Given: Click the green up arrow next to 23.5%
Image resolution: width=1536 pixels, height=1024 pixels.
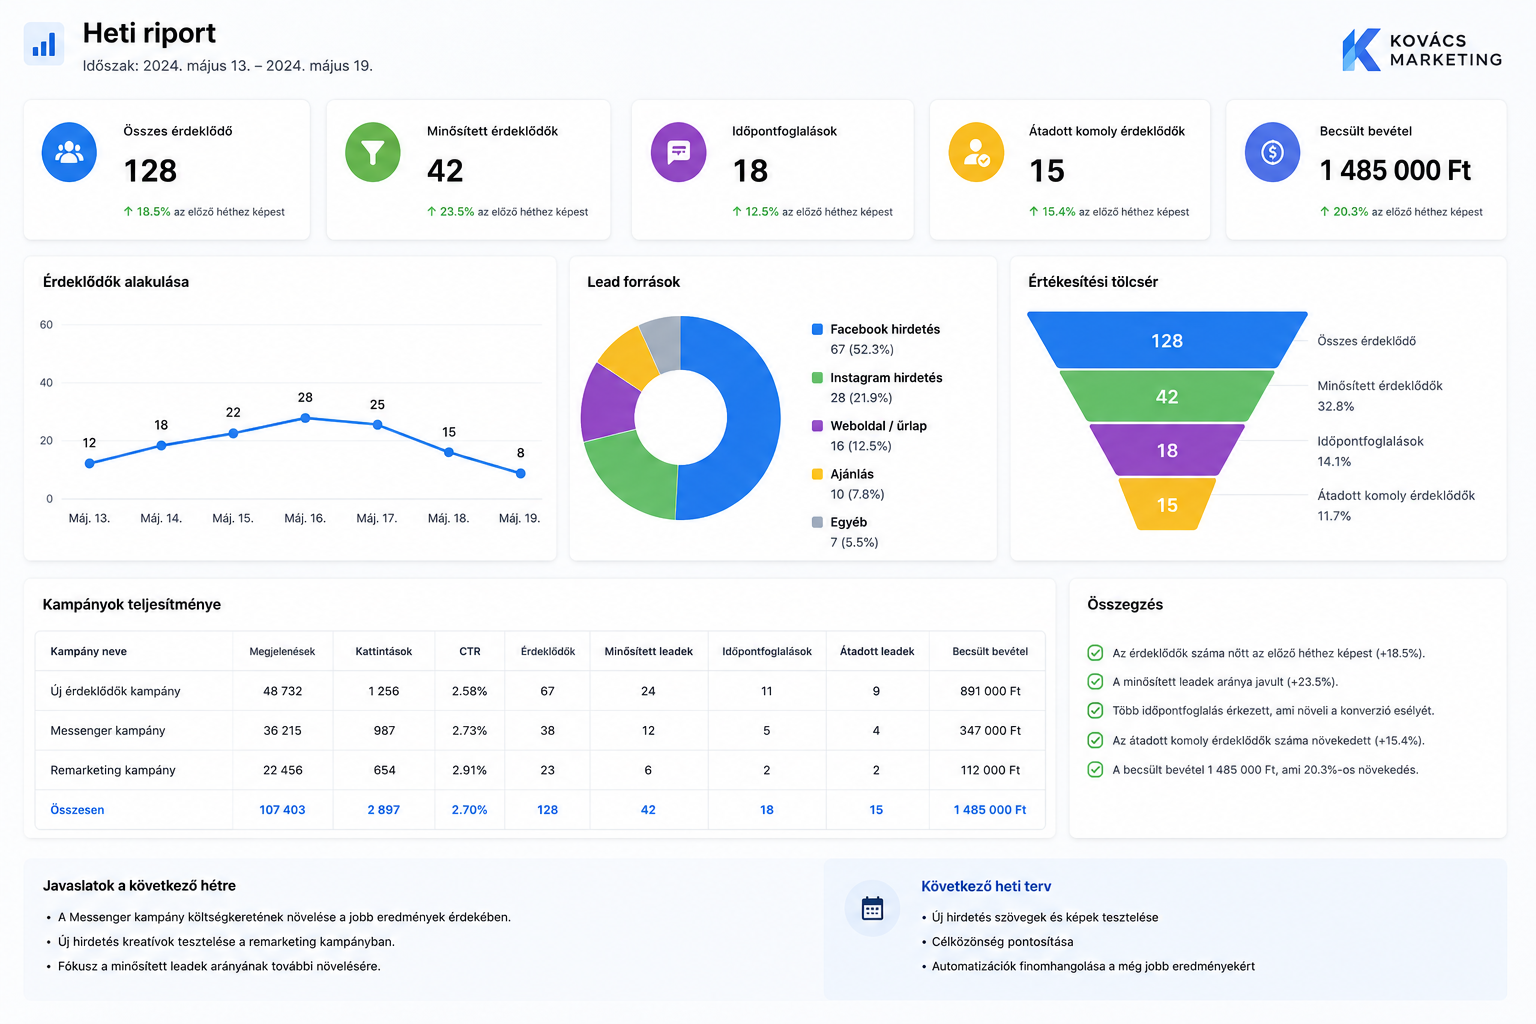Looking at the screenshot, I should pyautogui.click(x=431, y=212).
